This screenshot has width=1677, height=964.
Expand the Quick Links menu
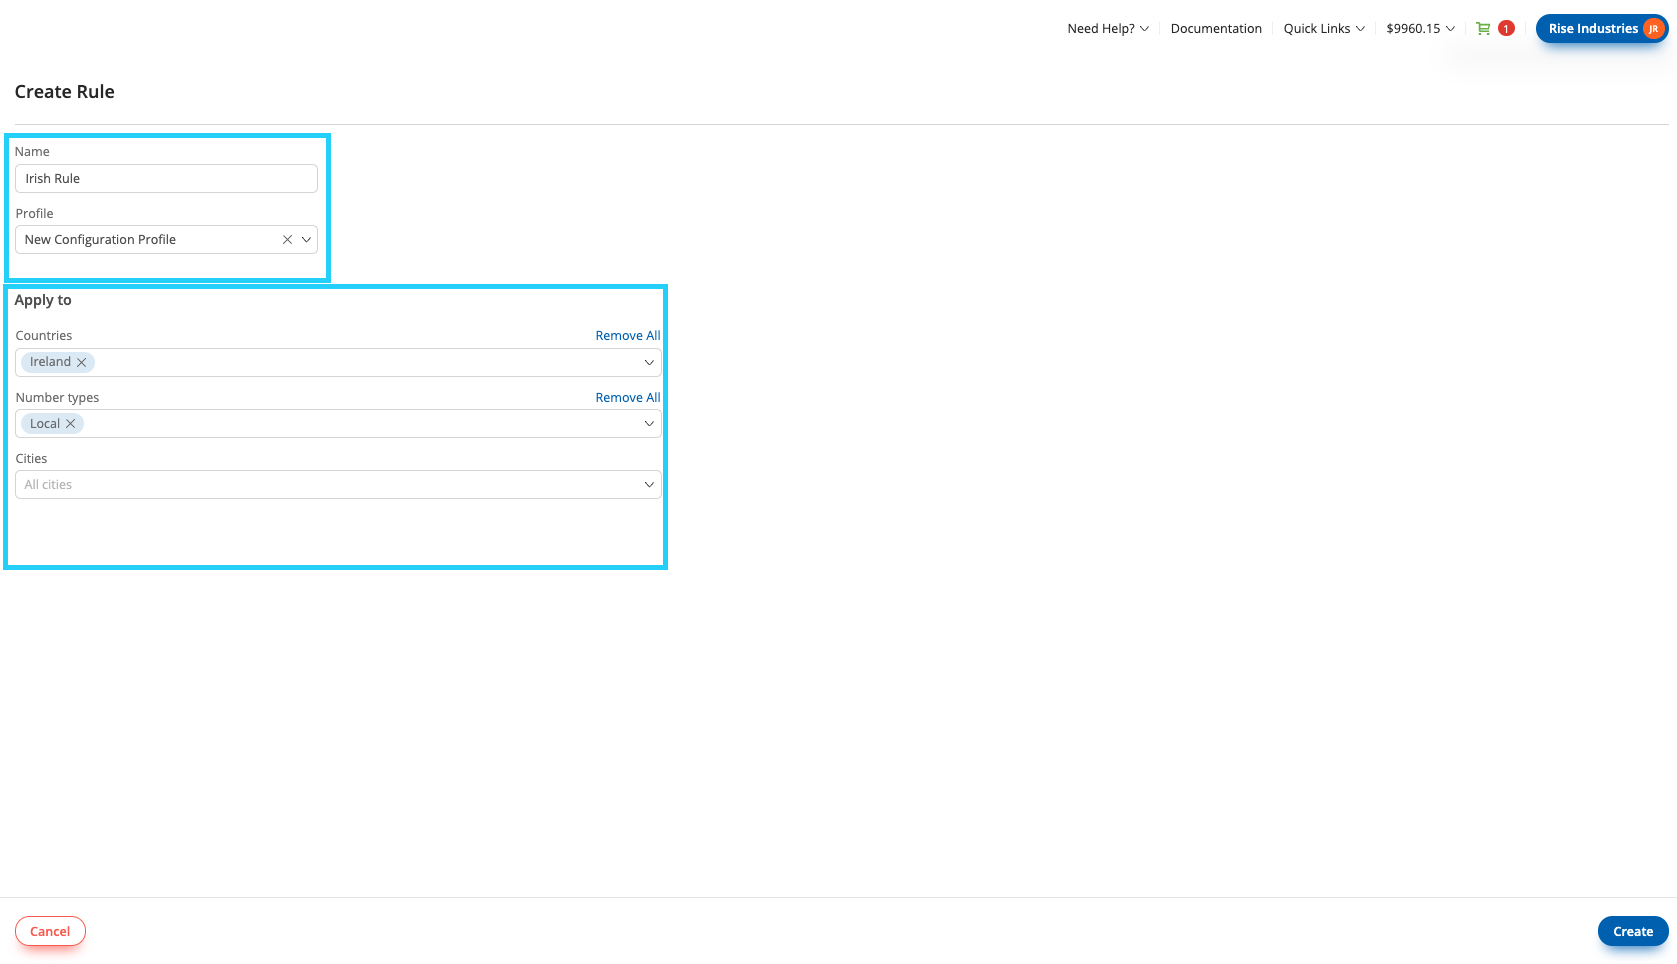1324,29
